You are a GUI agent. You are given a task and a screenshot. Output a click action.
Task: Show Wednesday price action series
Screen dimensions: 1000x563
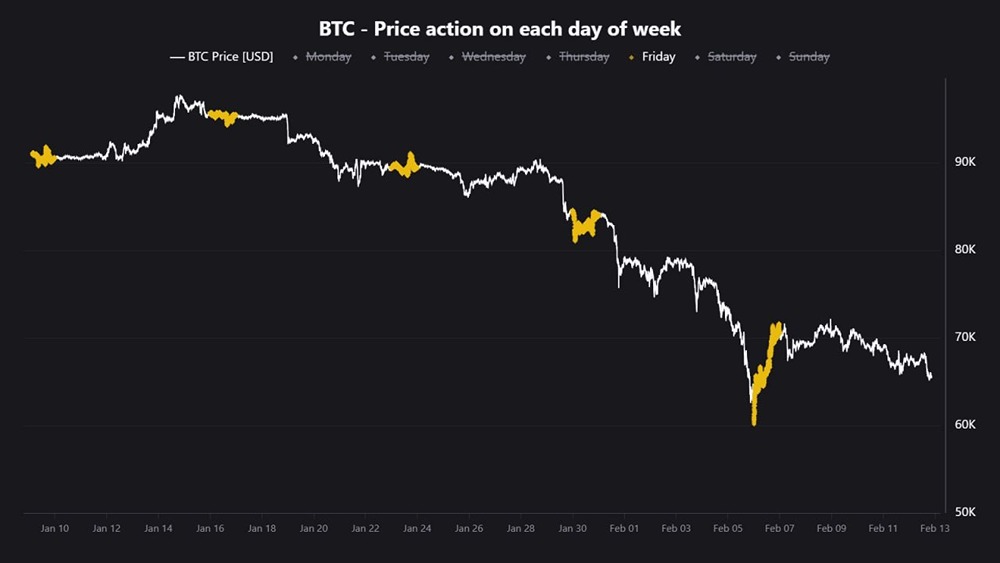[493, 57]
